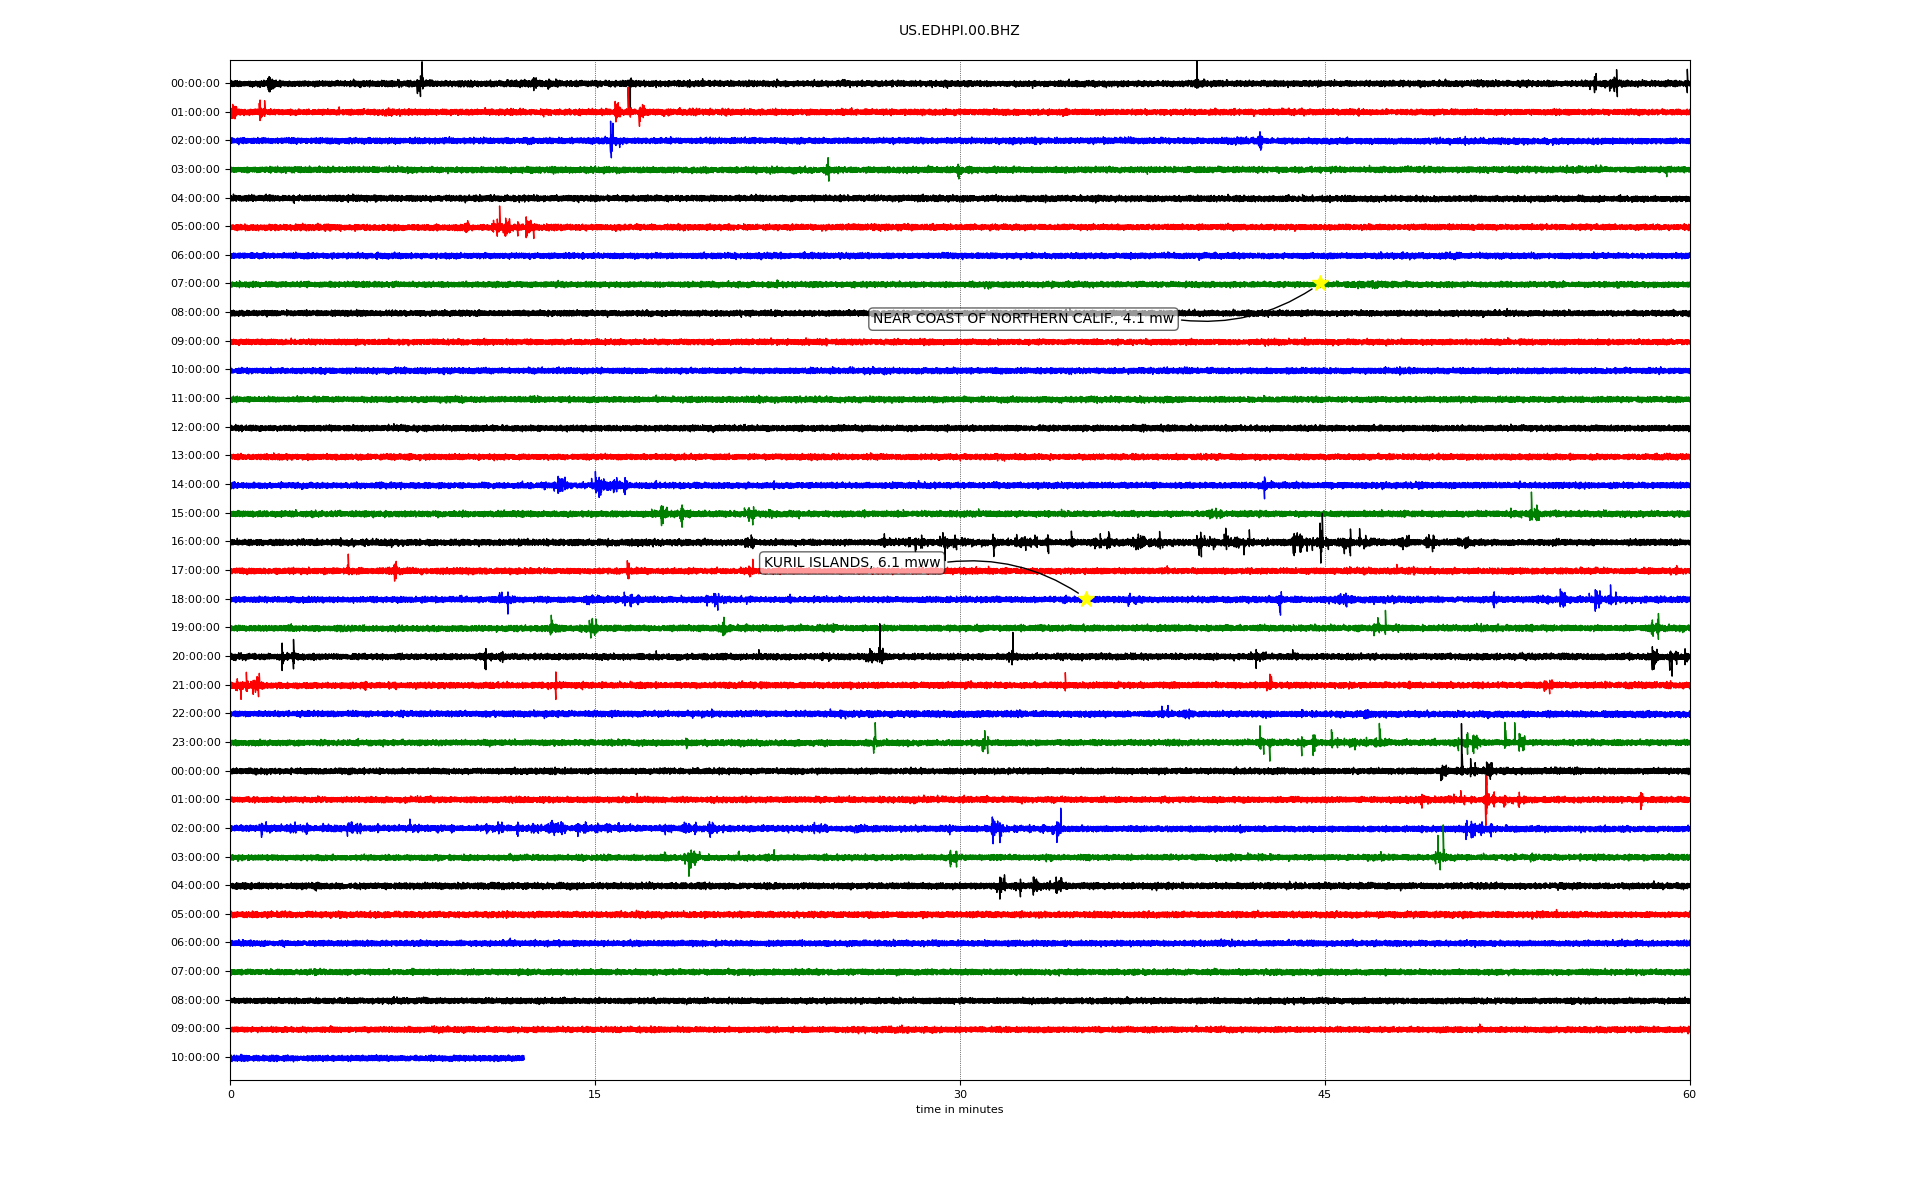Click the 12:00:00 trace label
The image size is (1920, 1200).
coord(195,428)
